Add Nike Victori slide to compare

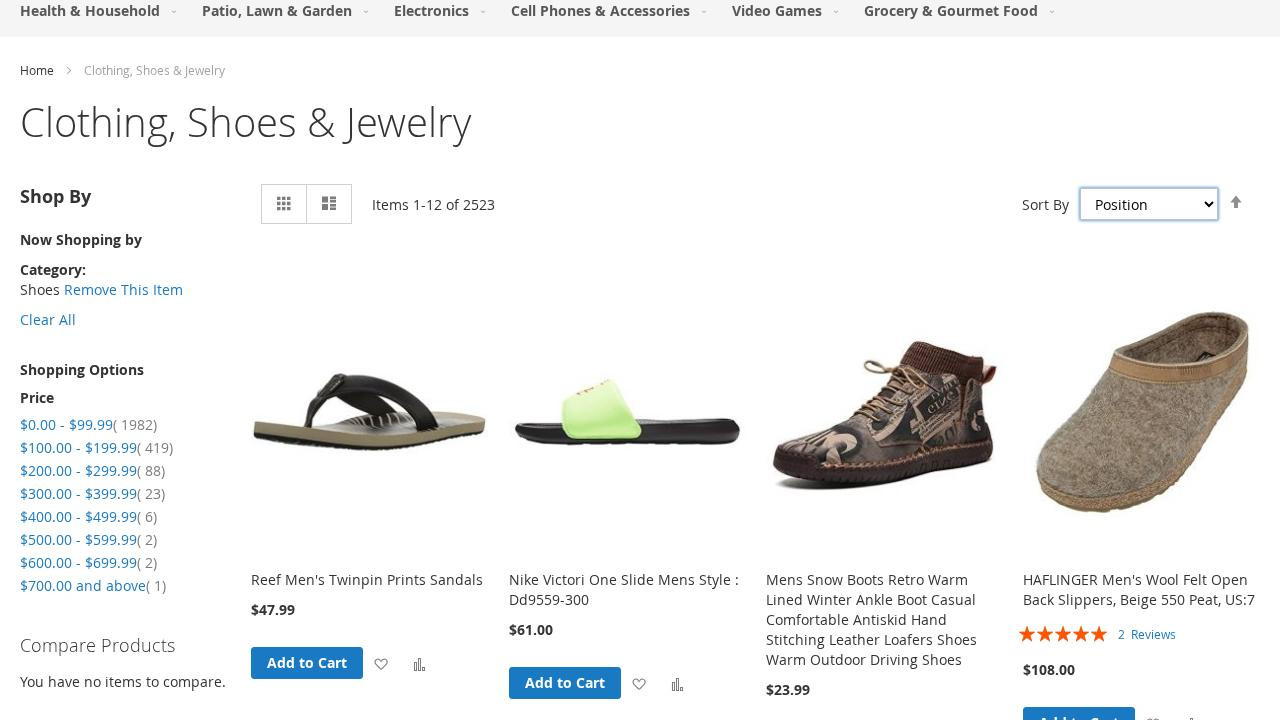[x=677, y=684]
